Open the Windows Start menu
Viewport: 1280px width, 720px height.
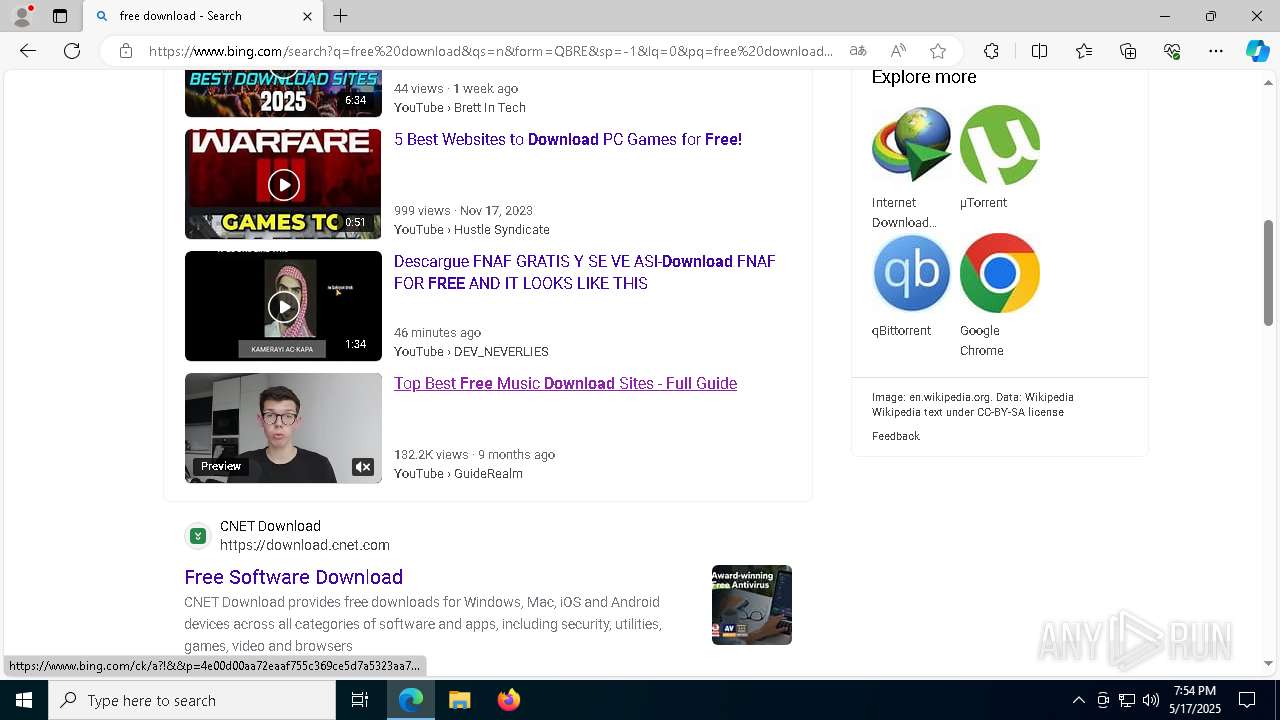click(x=24, y=700)
